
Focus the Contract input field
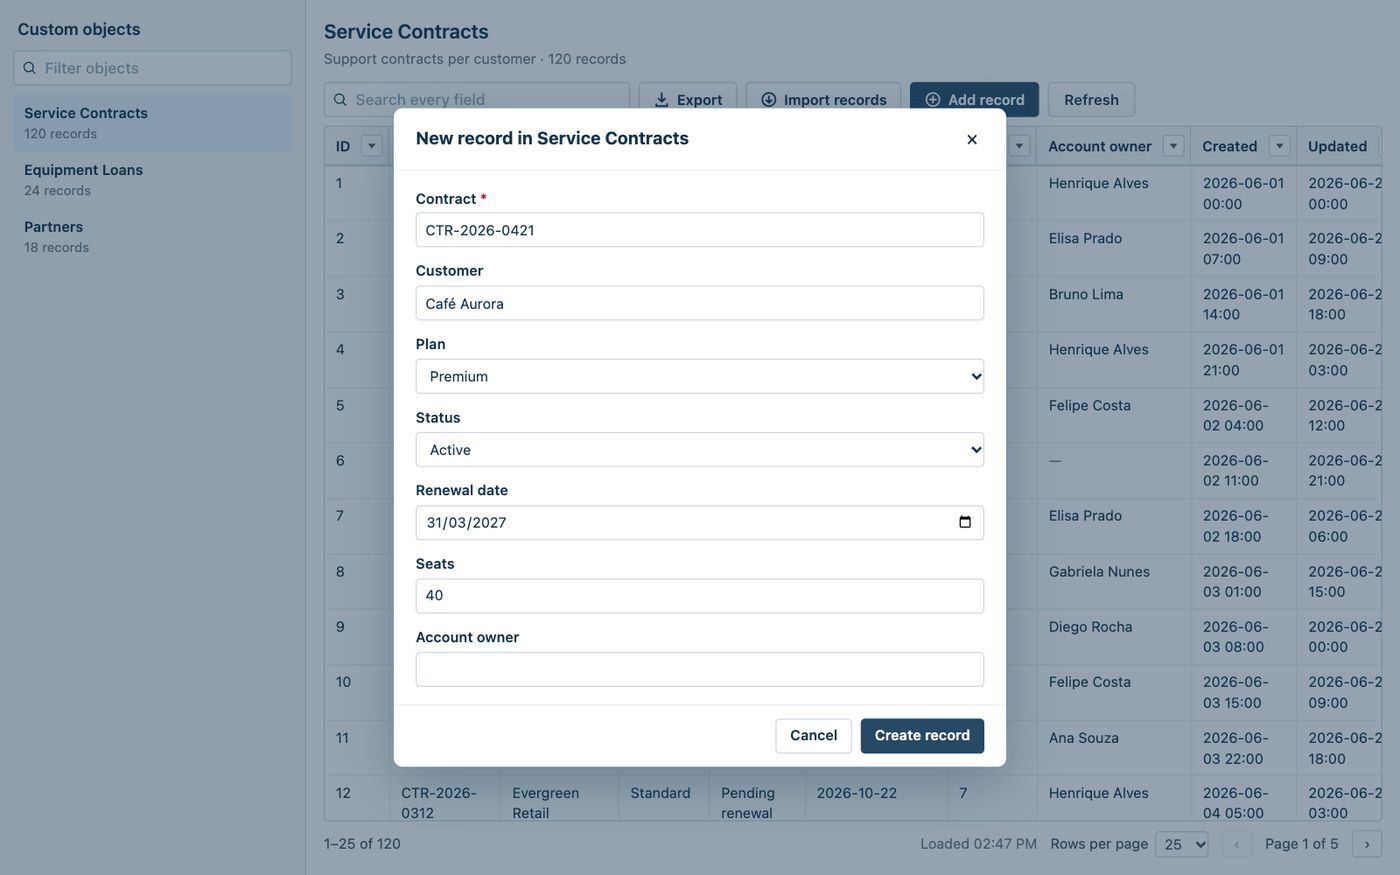point(700,230)
